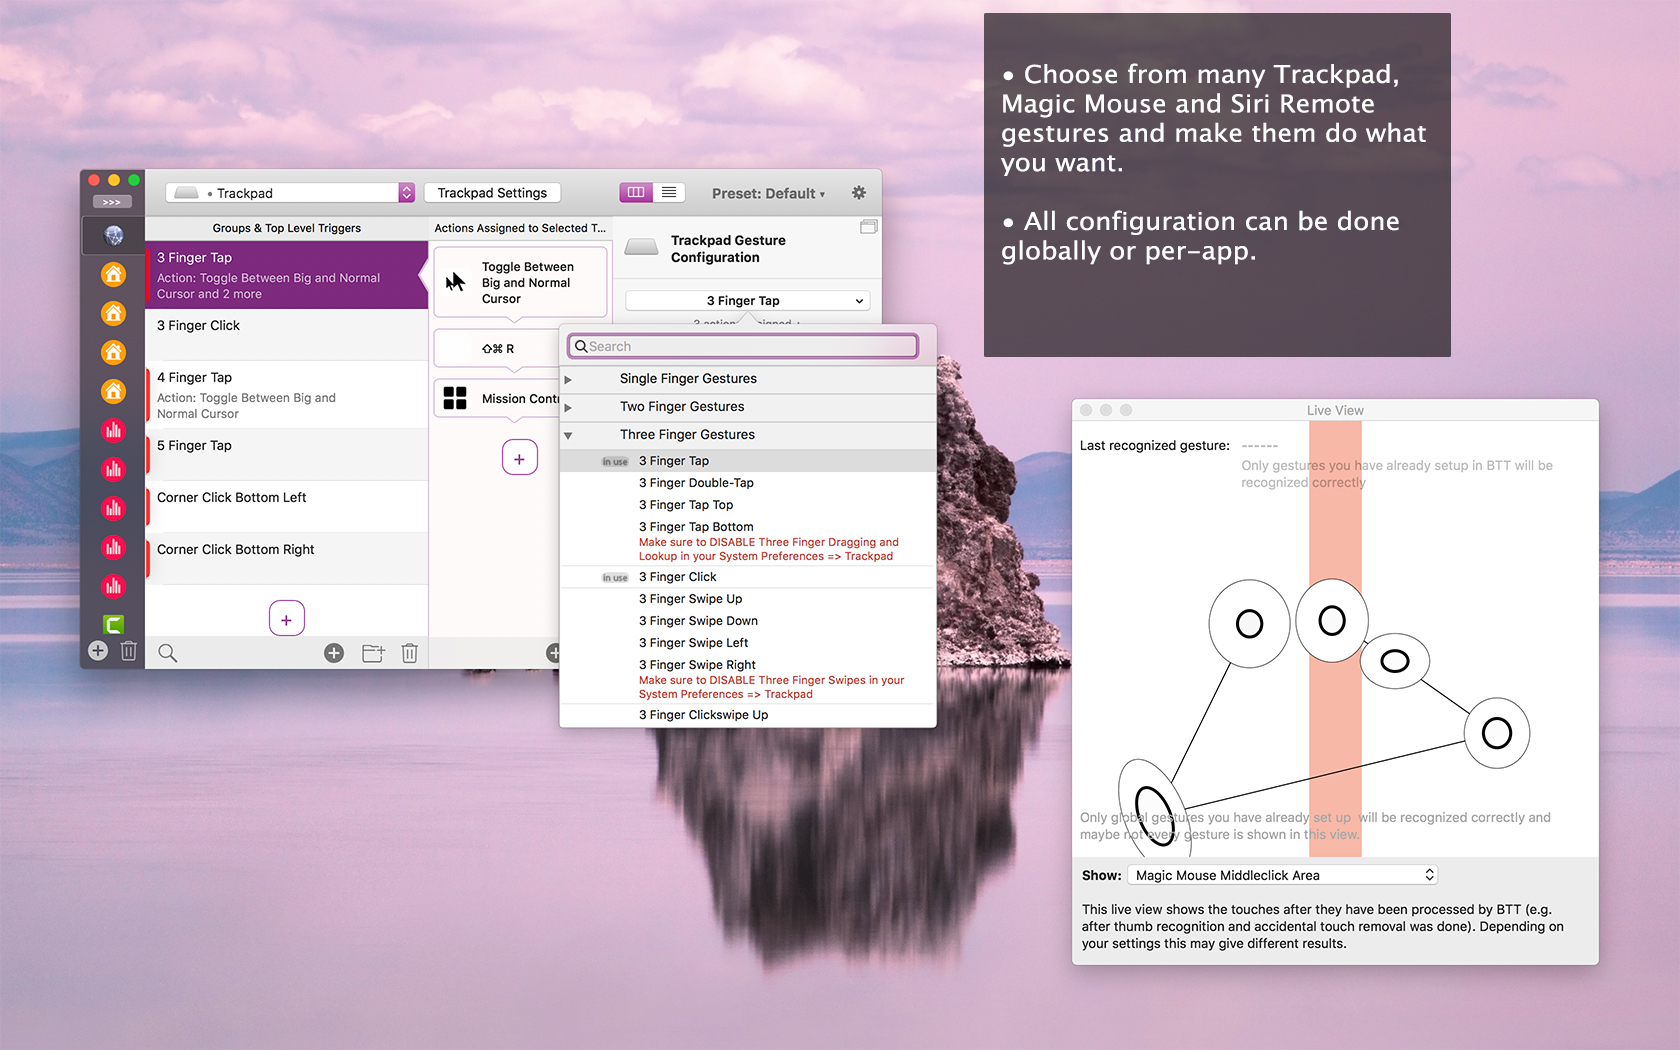
Task: Click the gesture Search field
Action: coord(743,346)
